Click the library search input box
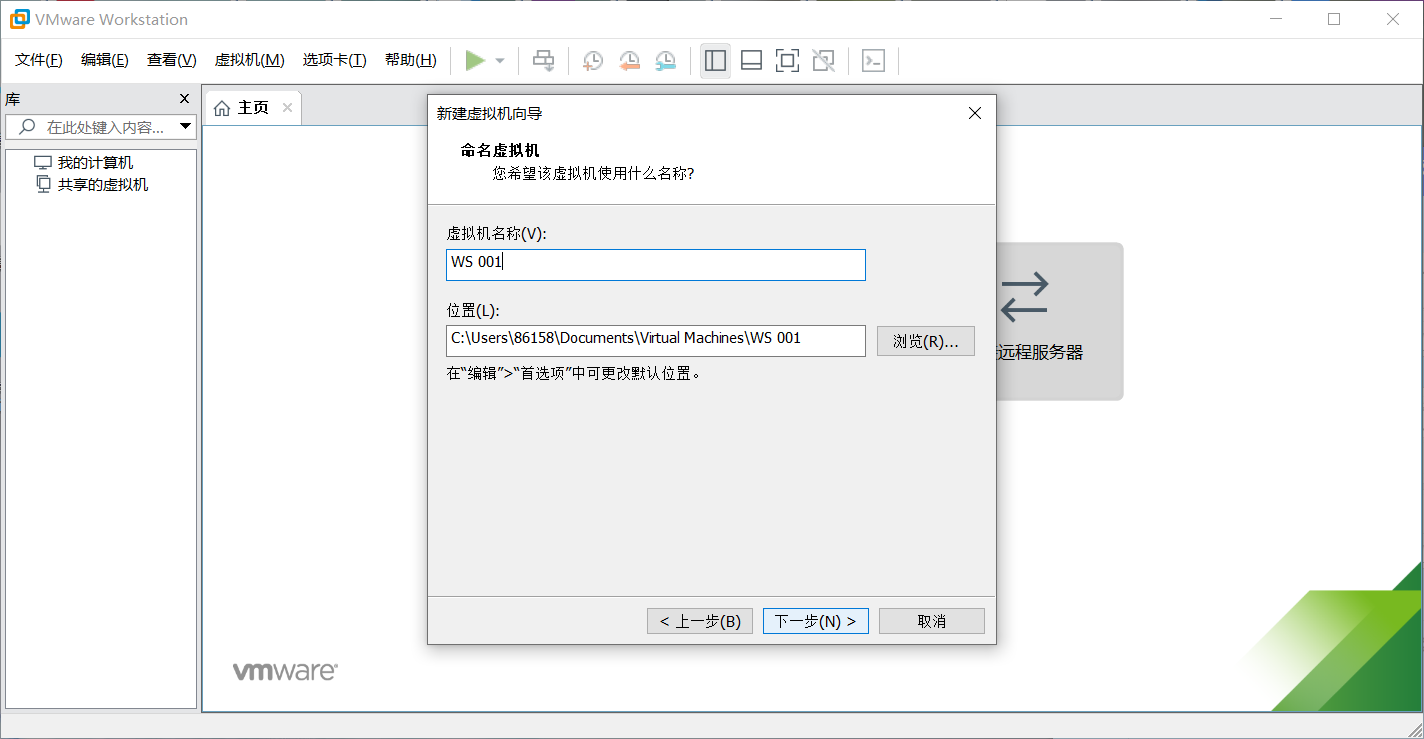The width and height of the screenshot is (1424, 739). pyautogui.click(x=100, y=127)
